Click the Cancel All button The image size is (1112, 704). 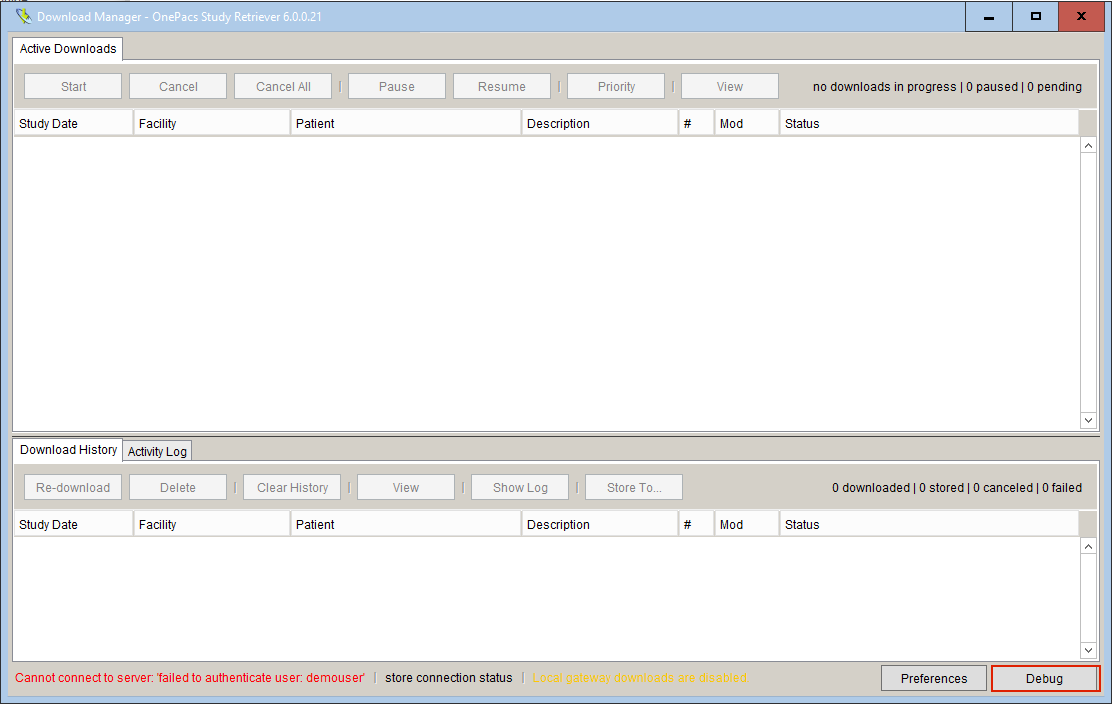pos(283,86)
